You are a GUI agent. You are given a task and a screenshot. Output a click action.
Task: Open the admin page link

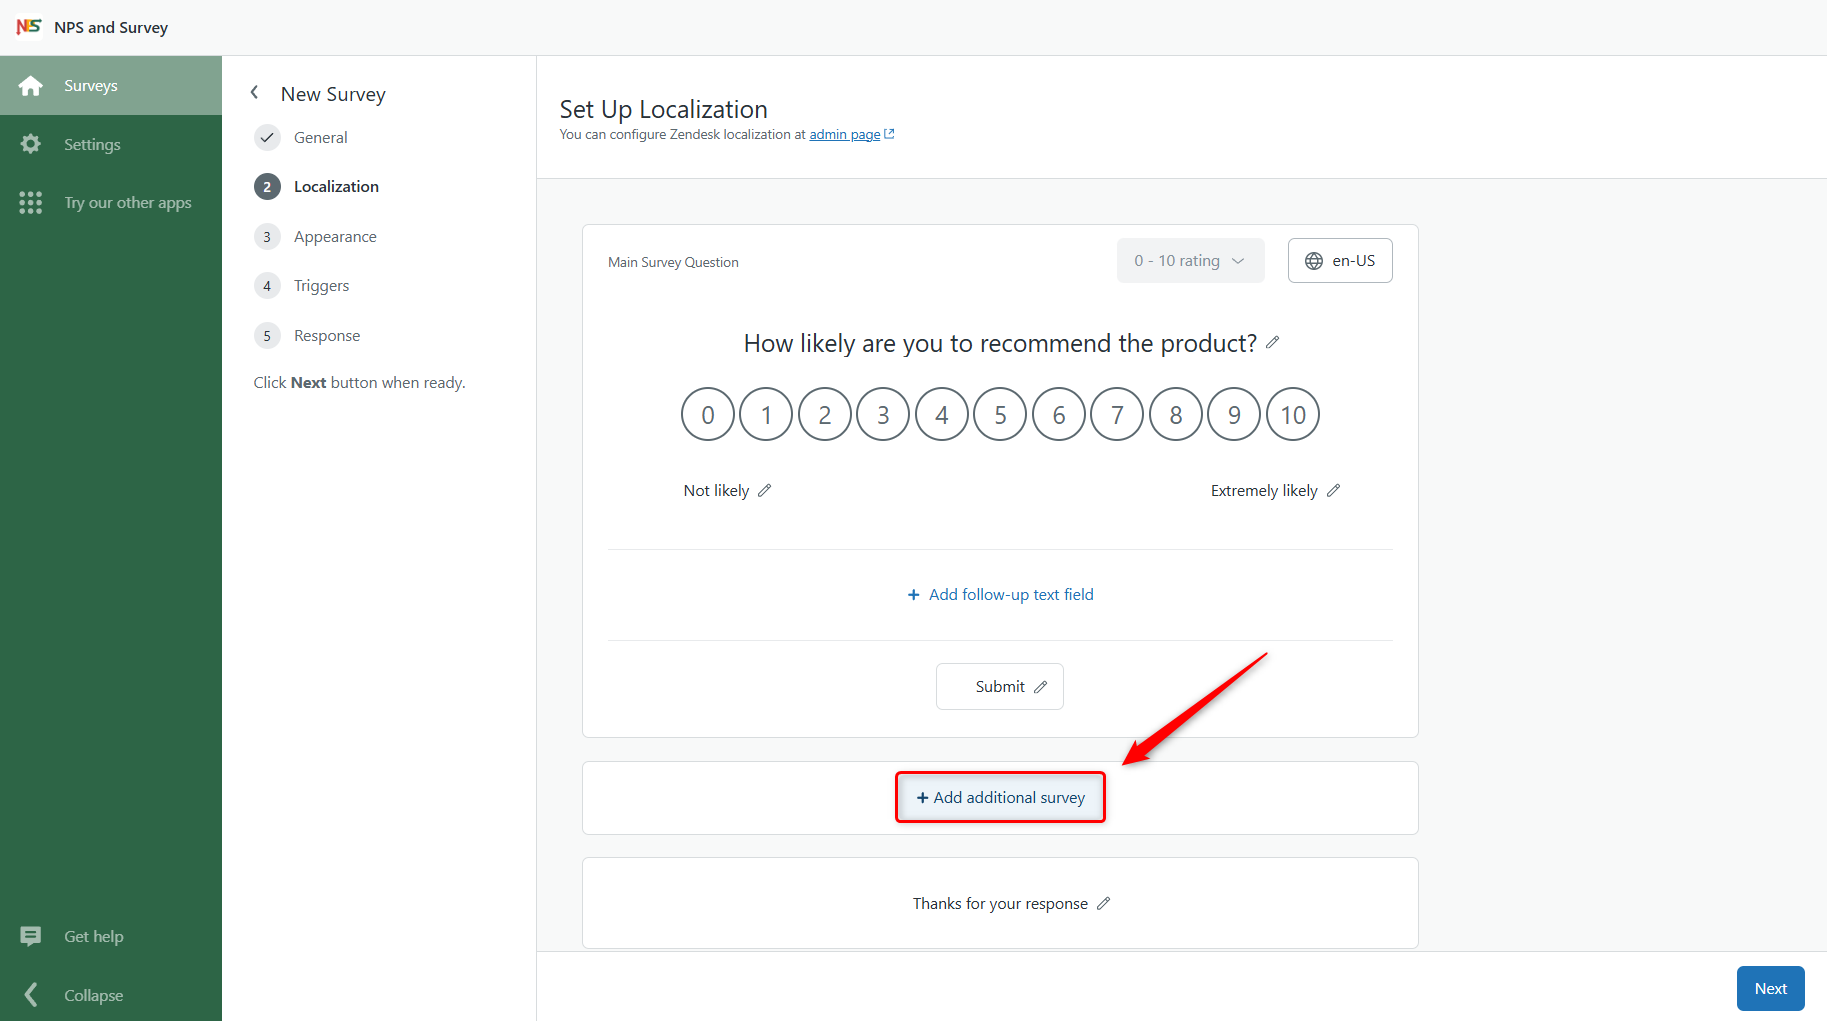tap(845, 134)
